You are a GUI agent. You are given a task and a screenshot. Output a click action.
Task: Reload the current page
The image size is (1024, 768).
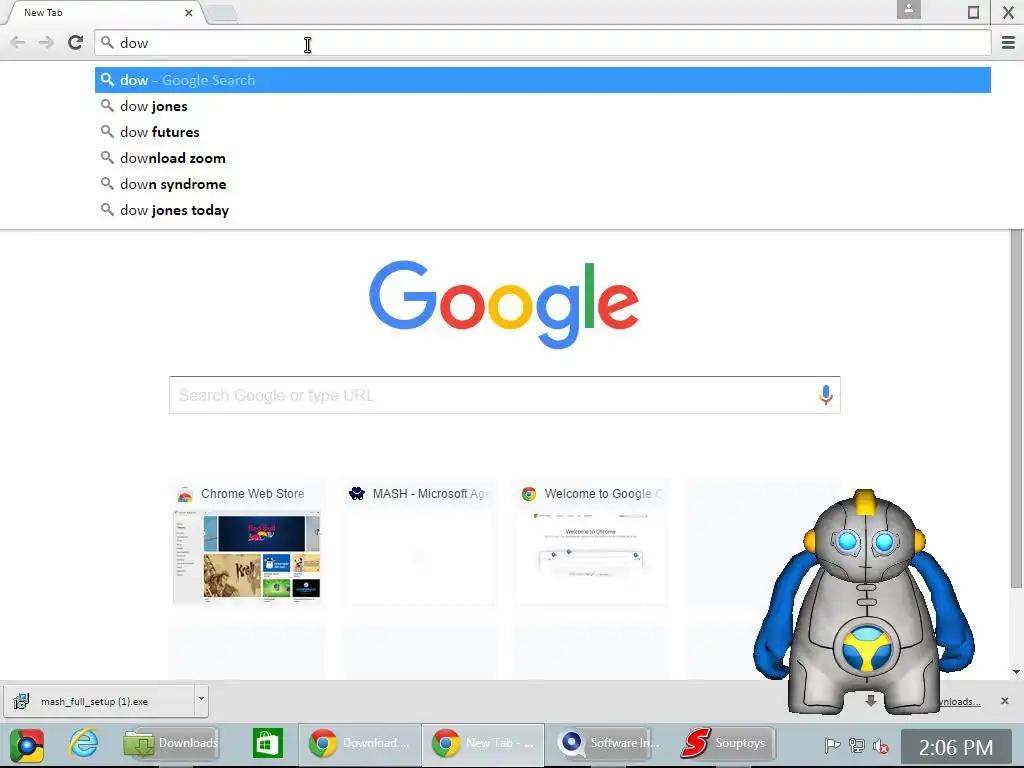click(76, 42)
